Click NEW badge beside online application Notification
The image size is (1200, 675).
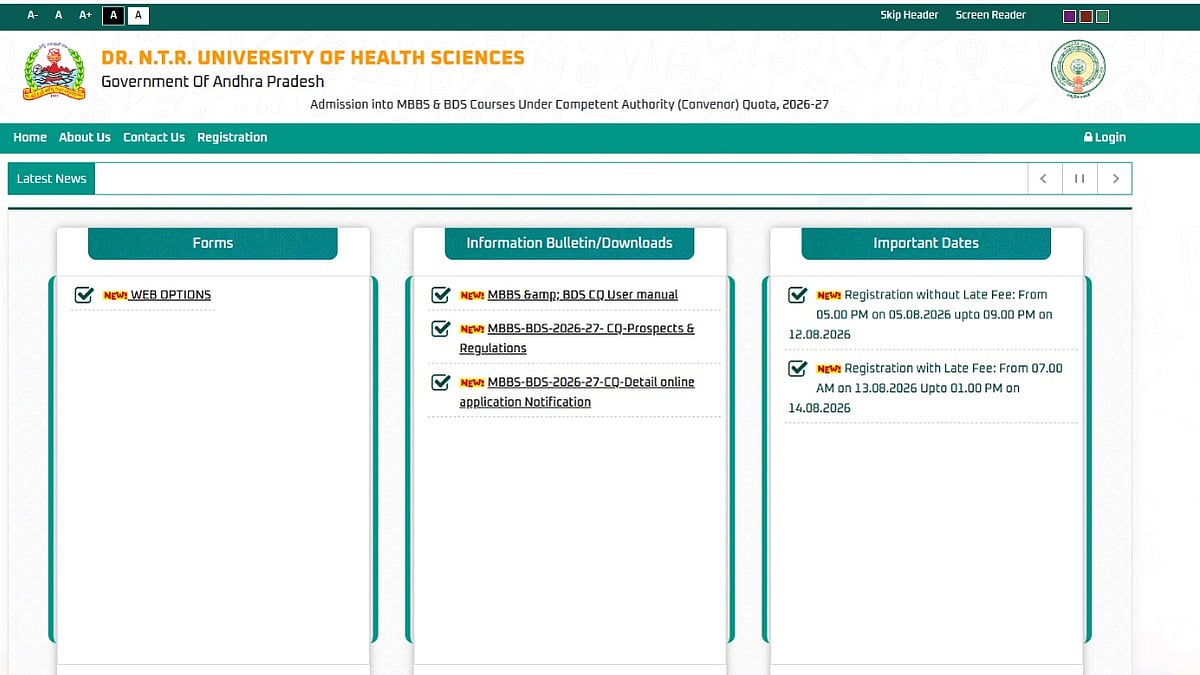(472, 383)
